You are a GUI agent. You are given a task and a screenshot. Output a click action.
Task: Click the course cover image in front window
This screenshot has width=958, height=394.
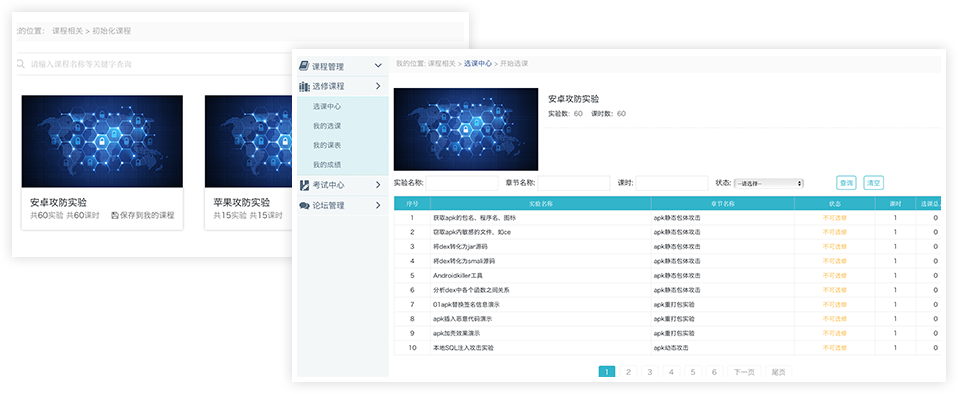click(466, 129)
